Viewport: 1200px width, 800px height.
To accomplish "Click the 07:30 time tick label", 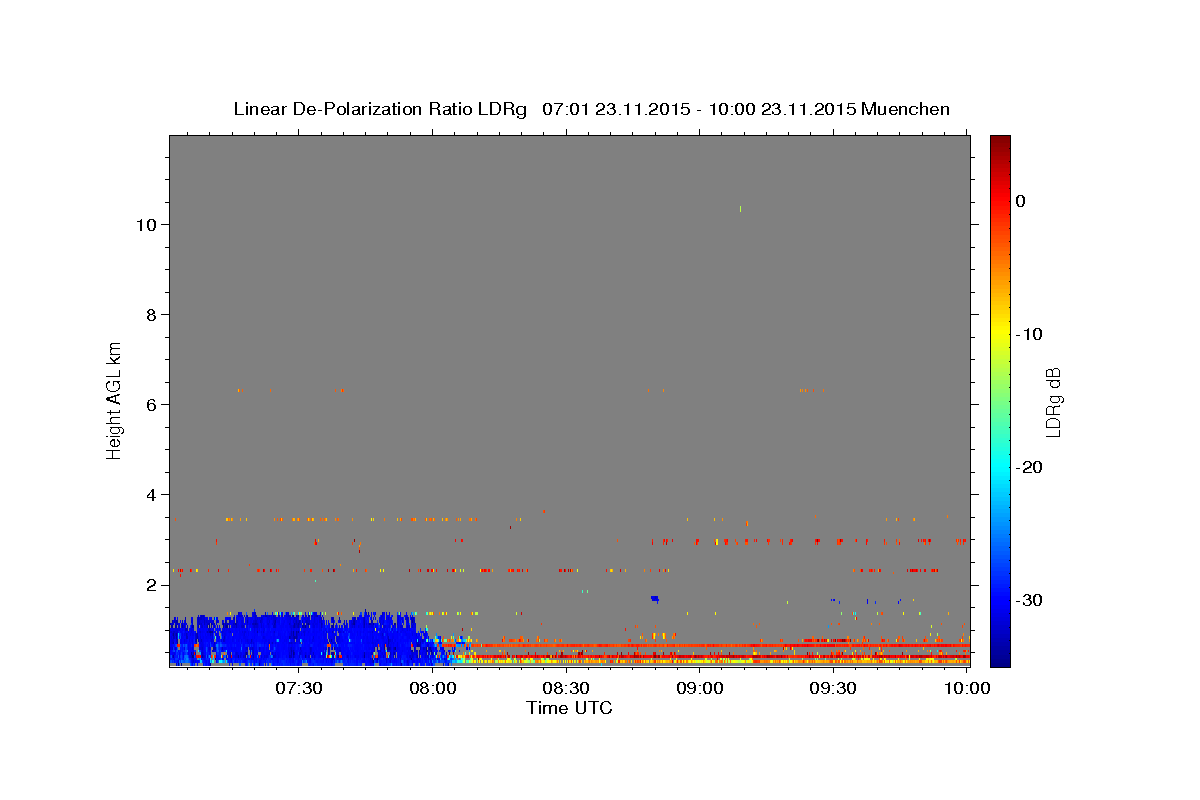I will [x=299, y=688].
